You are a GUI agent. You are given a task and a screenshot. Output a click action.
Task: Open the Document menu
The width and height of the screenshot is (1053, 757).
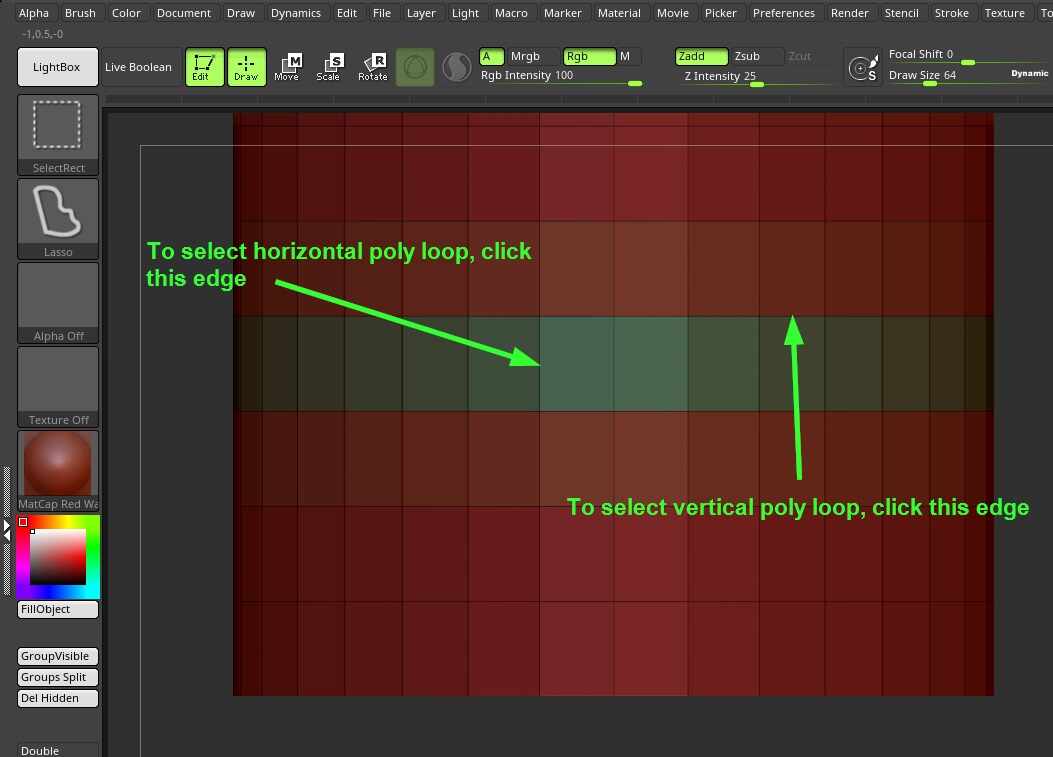183,13
